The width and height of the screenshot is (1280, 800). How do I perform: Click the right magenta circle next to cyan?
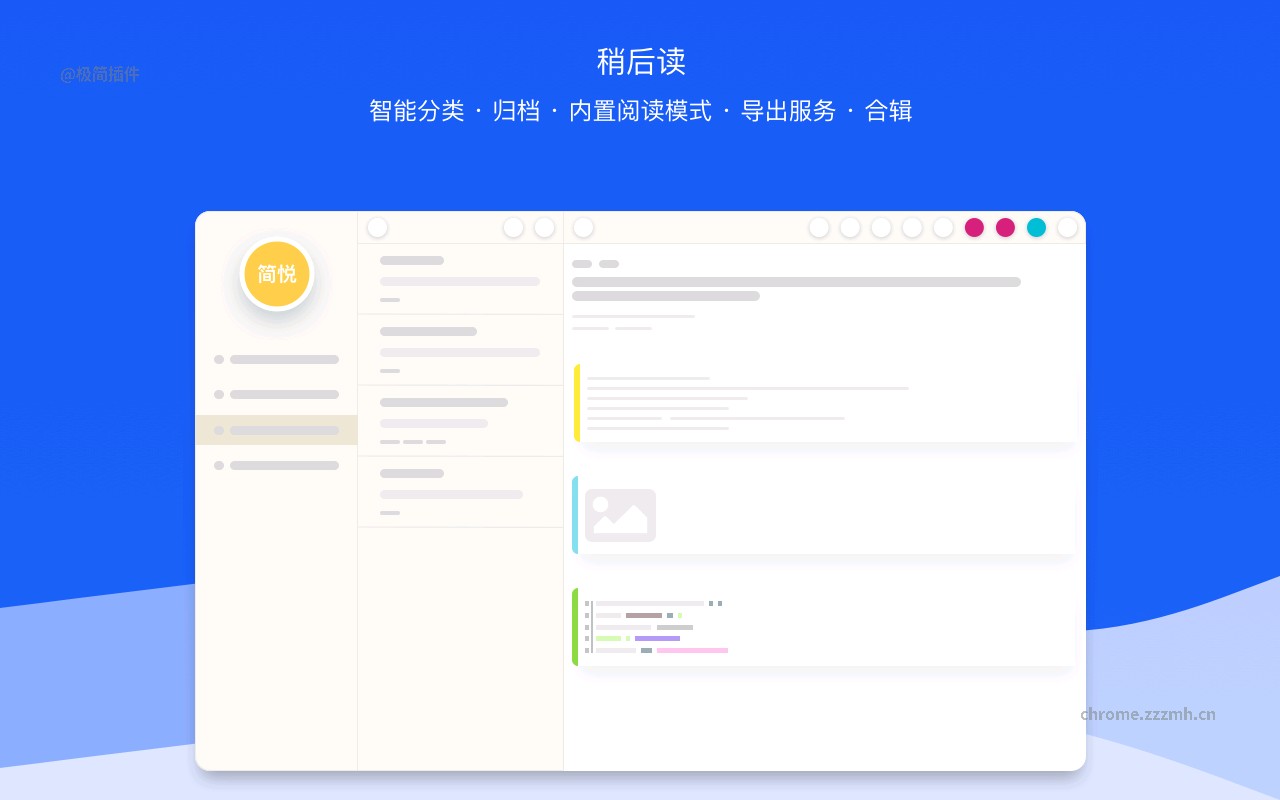pyautogui.click(x=1005, y=227)
